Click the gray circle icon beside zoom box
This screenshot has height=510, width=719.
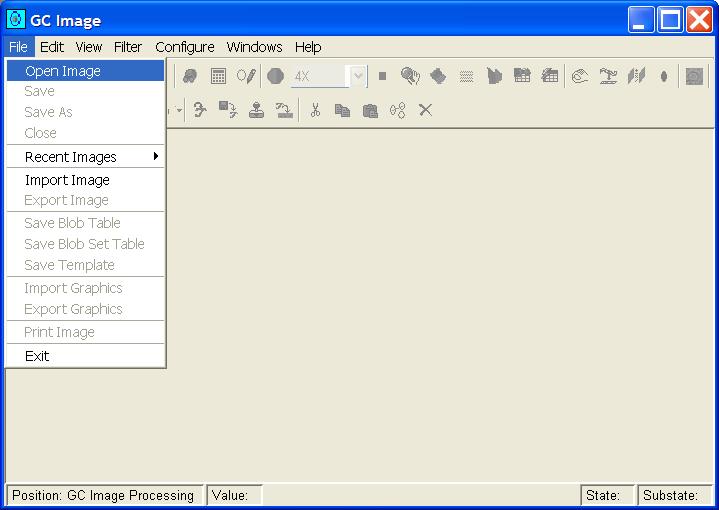[275, 76]
